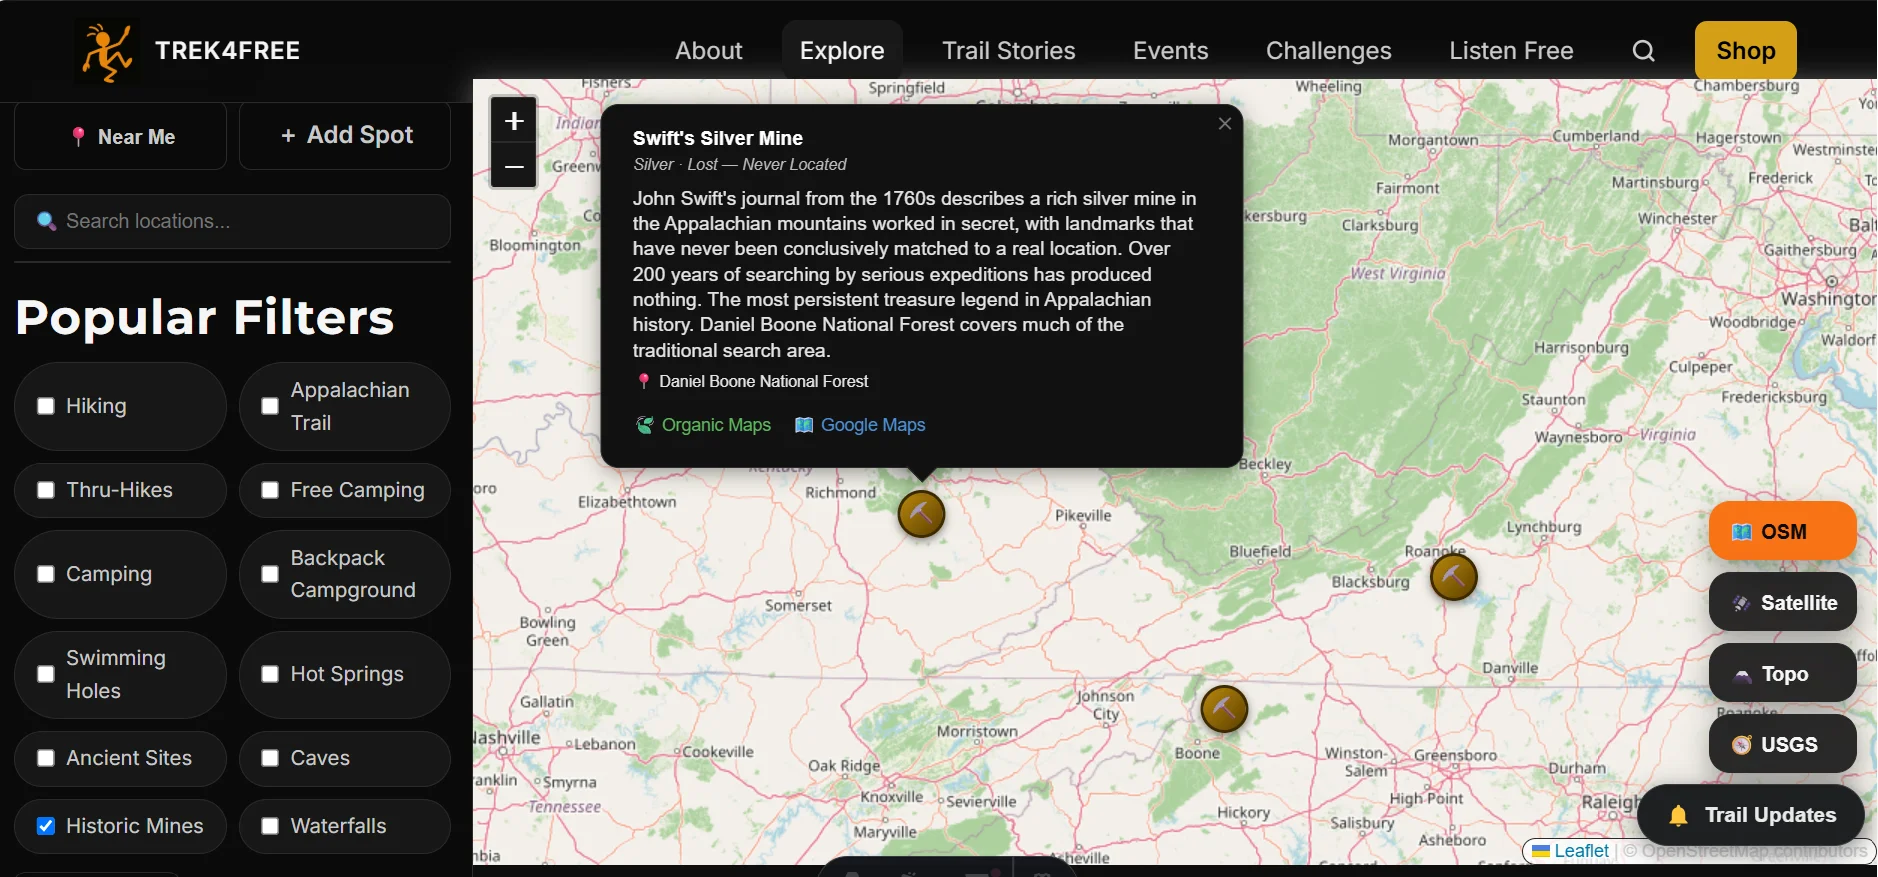Toggle the Backpack Campground filter

pyautogui.click(x=270, y=574)
